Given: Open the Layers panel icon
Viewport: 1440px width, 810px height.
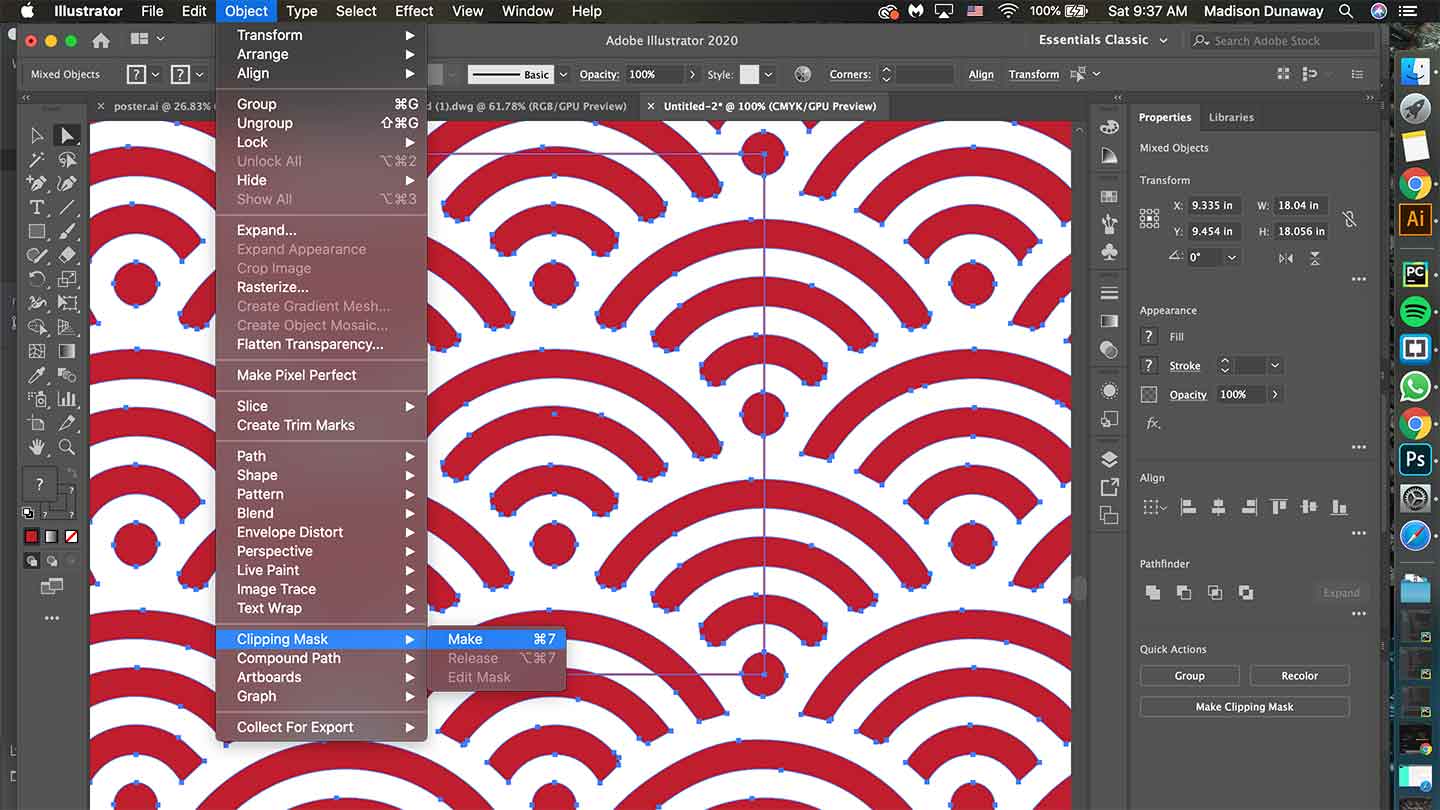Looking at the screenshot, I should (1109, 460).
